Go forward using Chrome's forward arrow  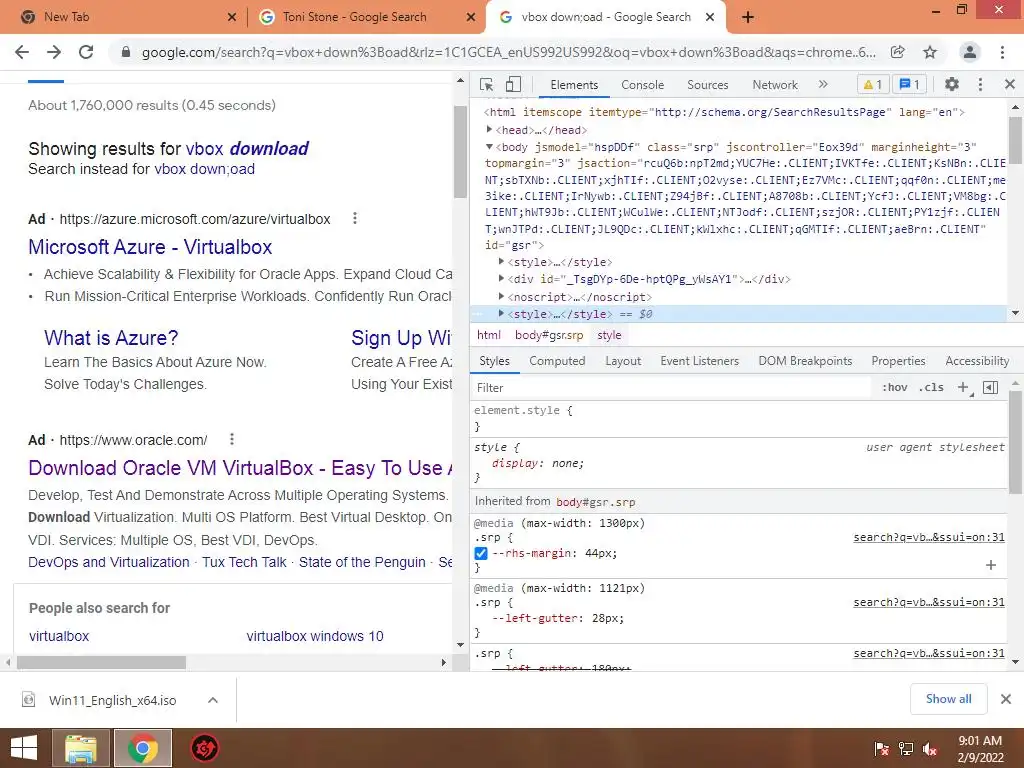click(x=54, y=52)
